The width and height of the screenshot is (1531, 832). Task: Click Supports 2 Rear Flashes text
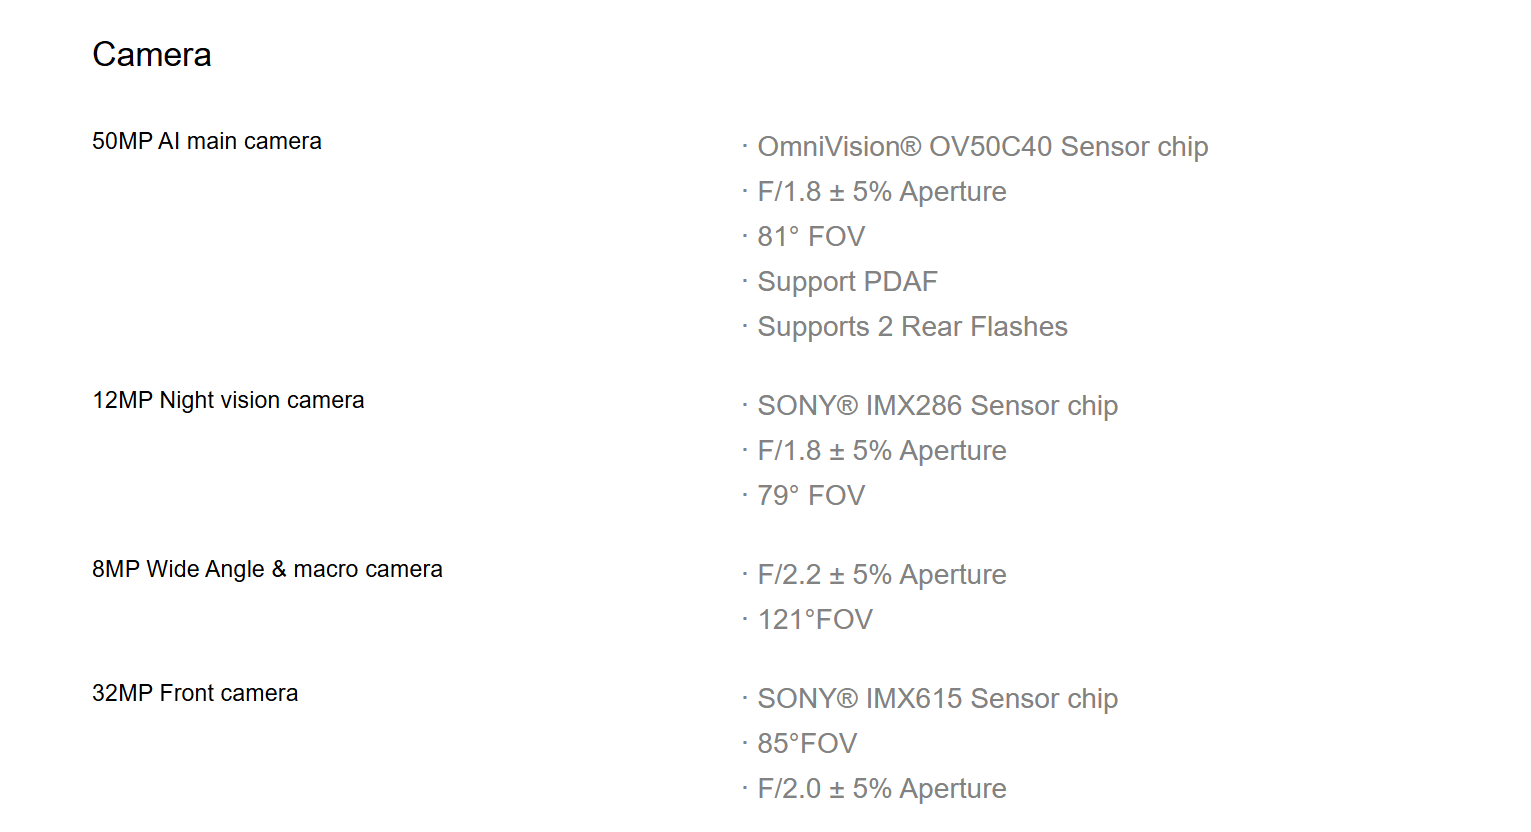point(913,327)
